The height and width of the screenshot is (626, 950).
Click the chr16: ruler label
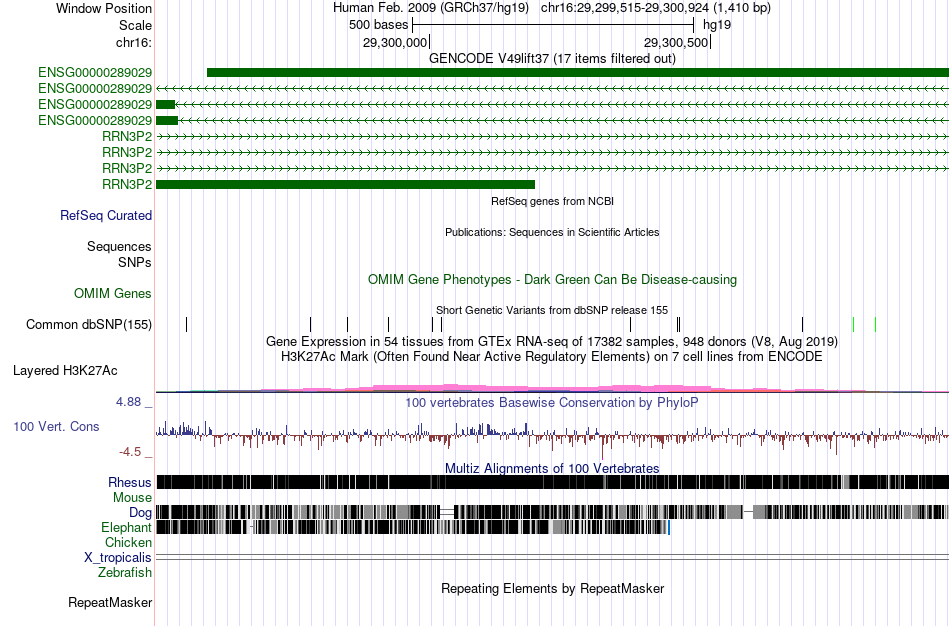[x=133, y=42]
